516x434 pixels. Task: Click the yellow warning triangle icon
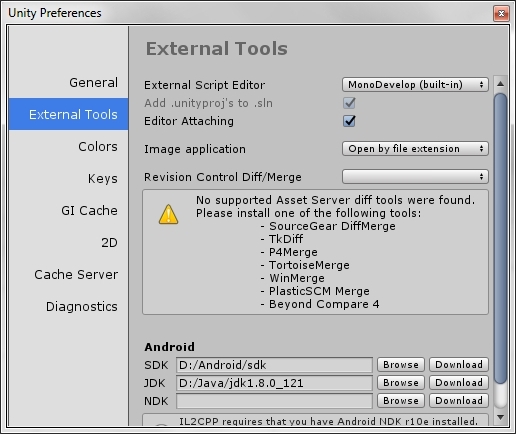(x=168, y=214)
